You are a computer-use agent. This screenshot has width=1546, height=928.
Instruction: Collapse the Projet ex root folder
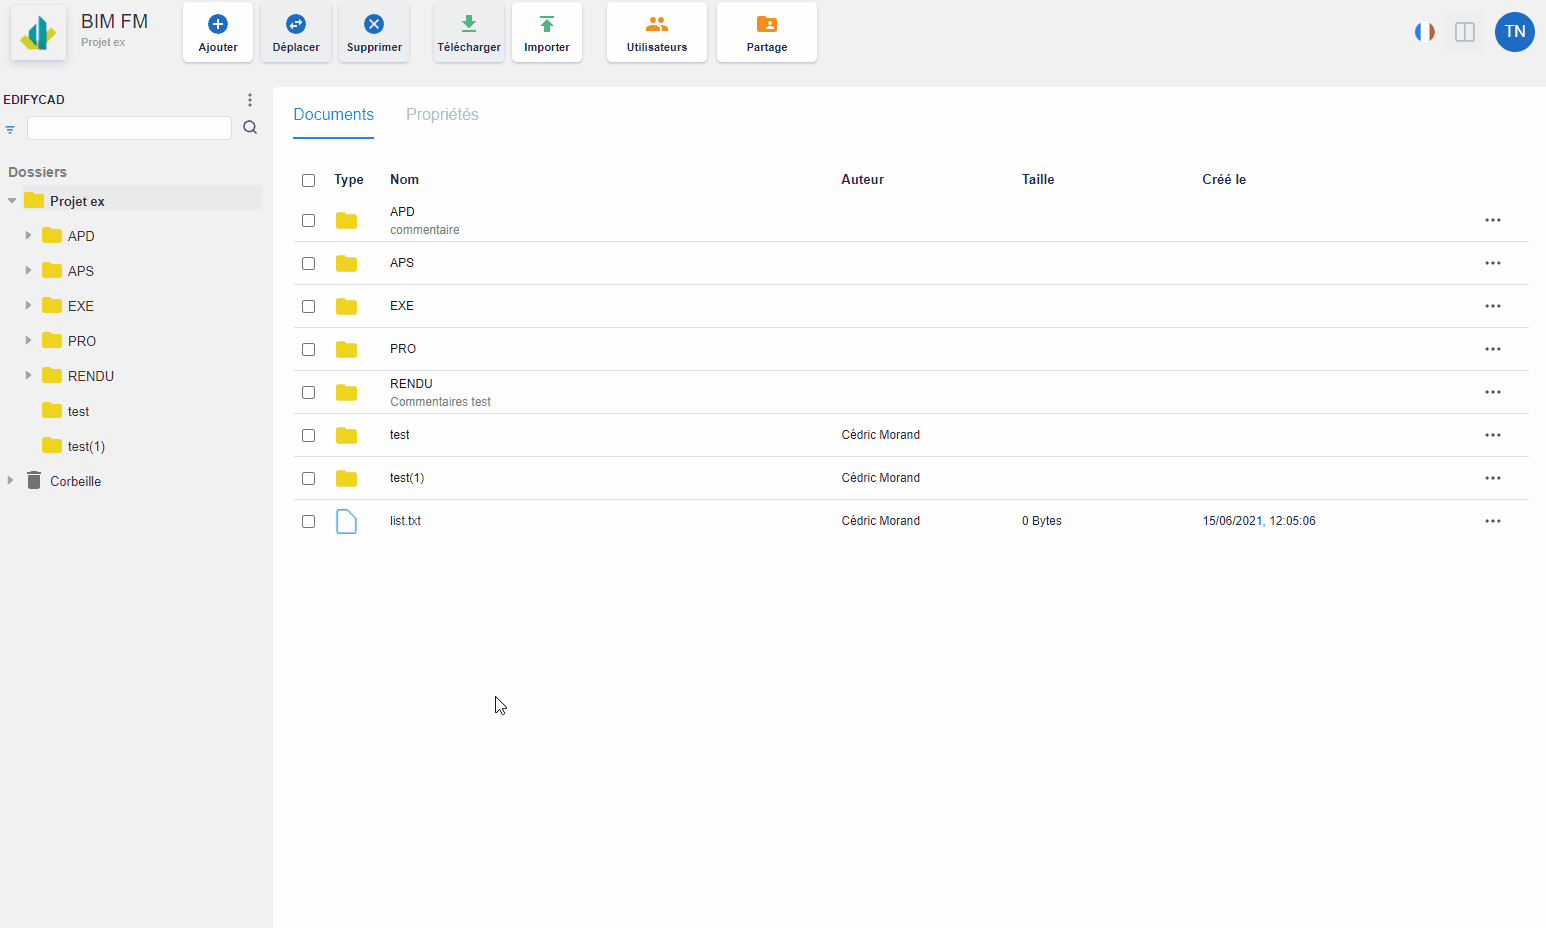(12, 201)
